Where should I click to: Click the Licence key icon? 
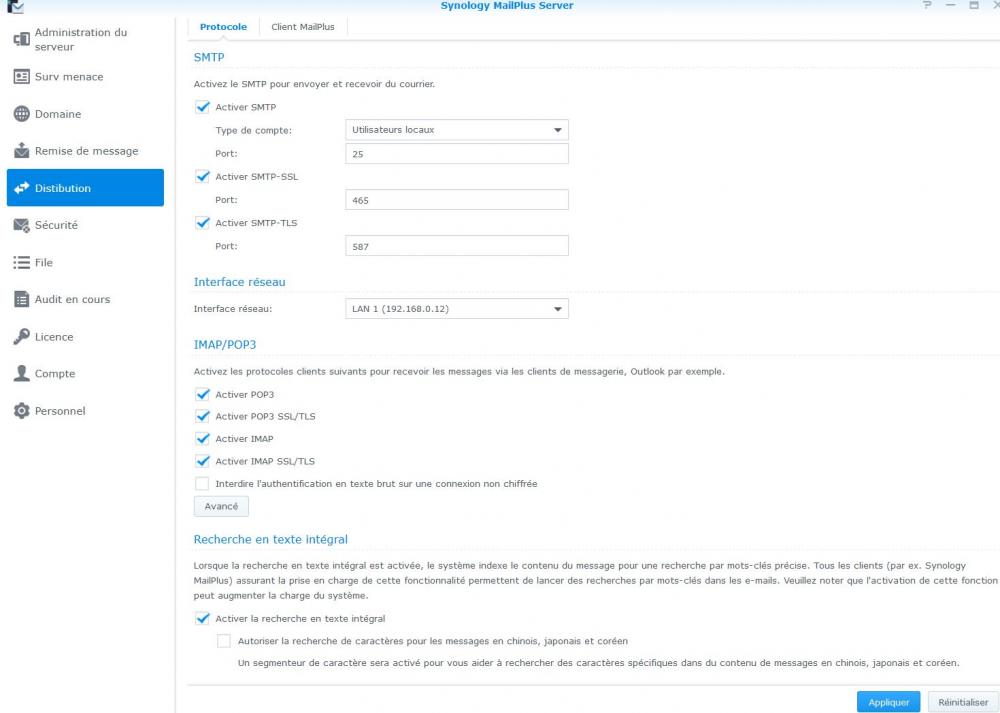coord(22,337)
